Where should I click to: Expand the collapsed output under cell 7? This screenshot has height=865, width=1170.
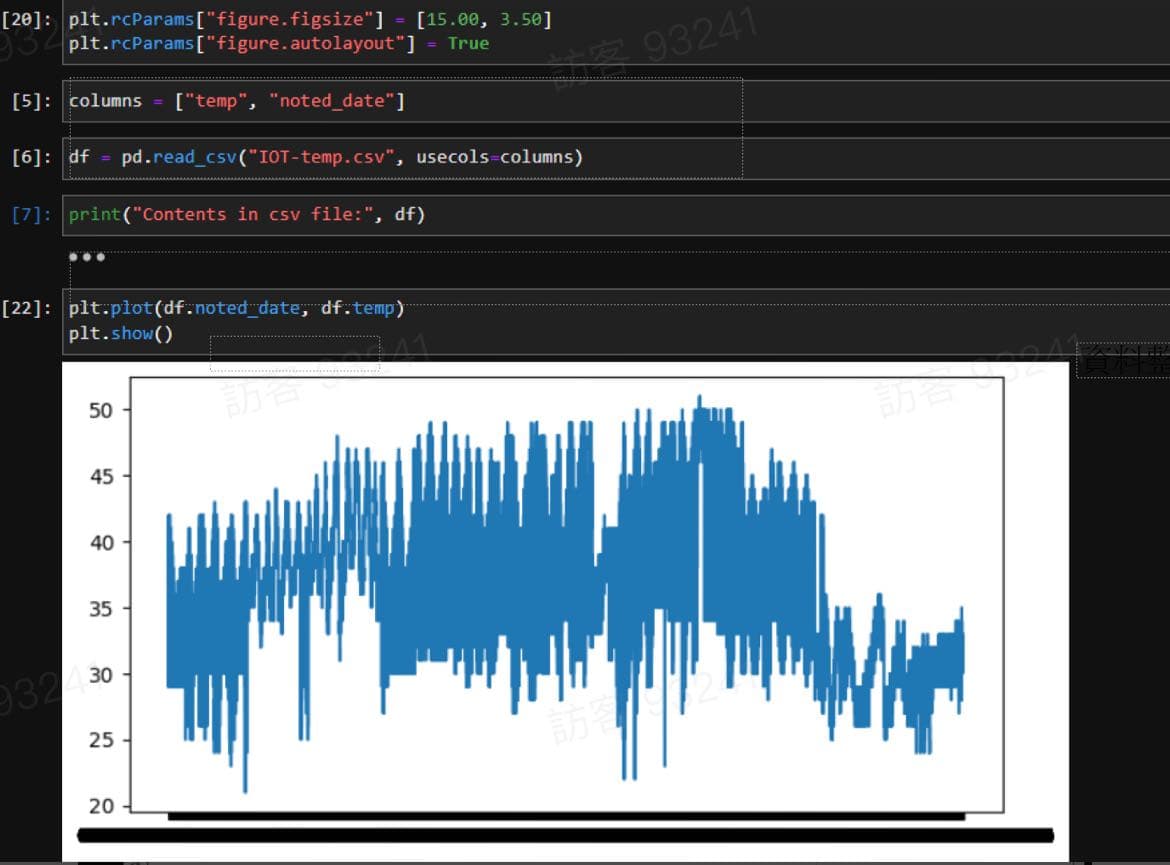point(87,257)
